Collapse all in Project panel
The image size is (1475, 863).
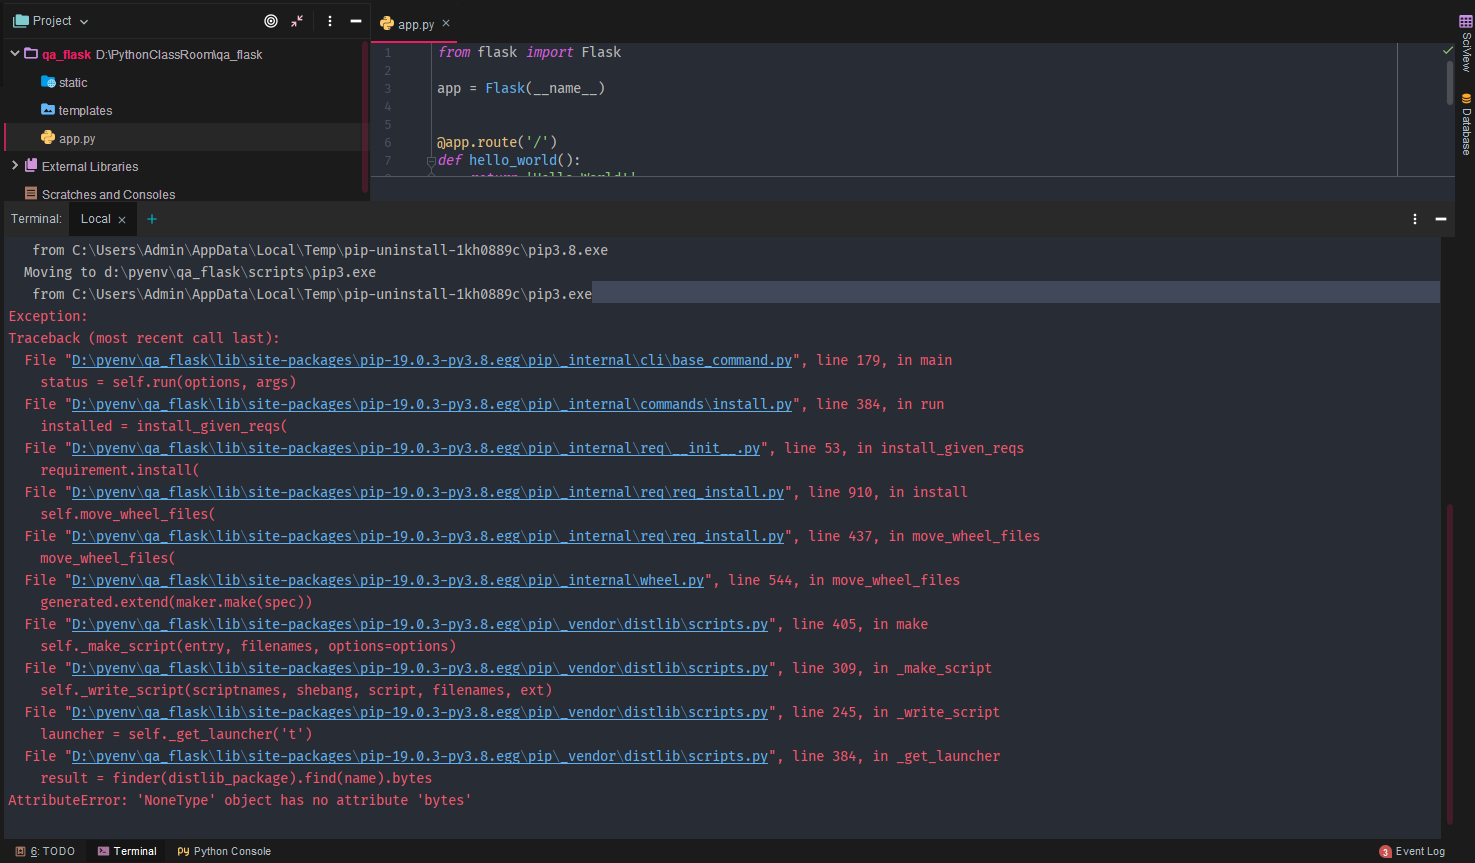pos(297,21)
